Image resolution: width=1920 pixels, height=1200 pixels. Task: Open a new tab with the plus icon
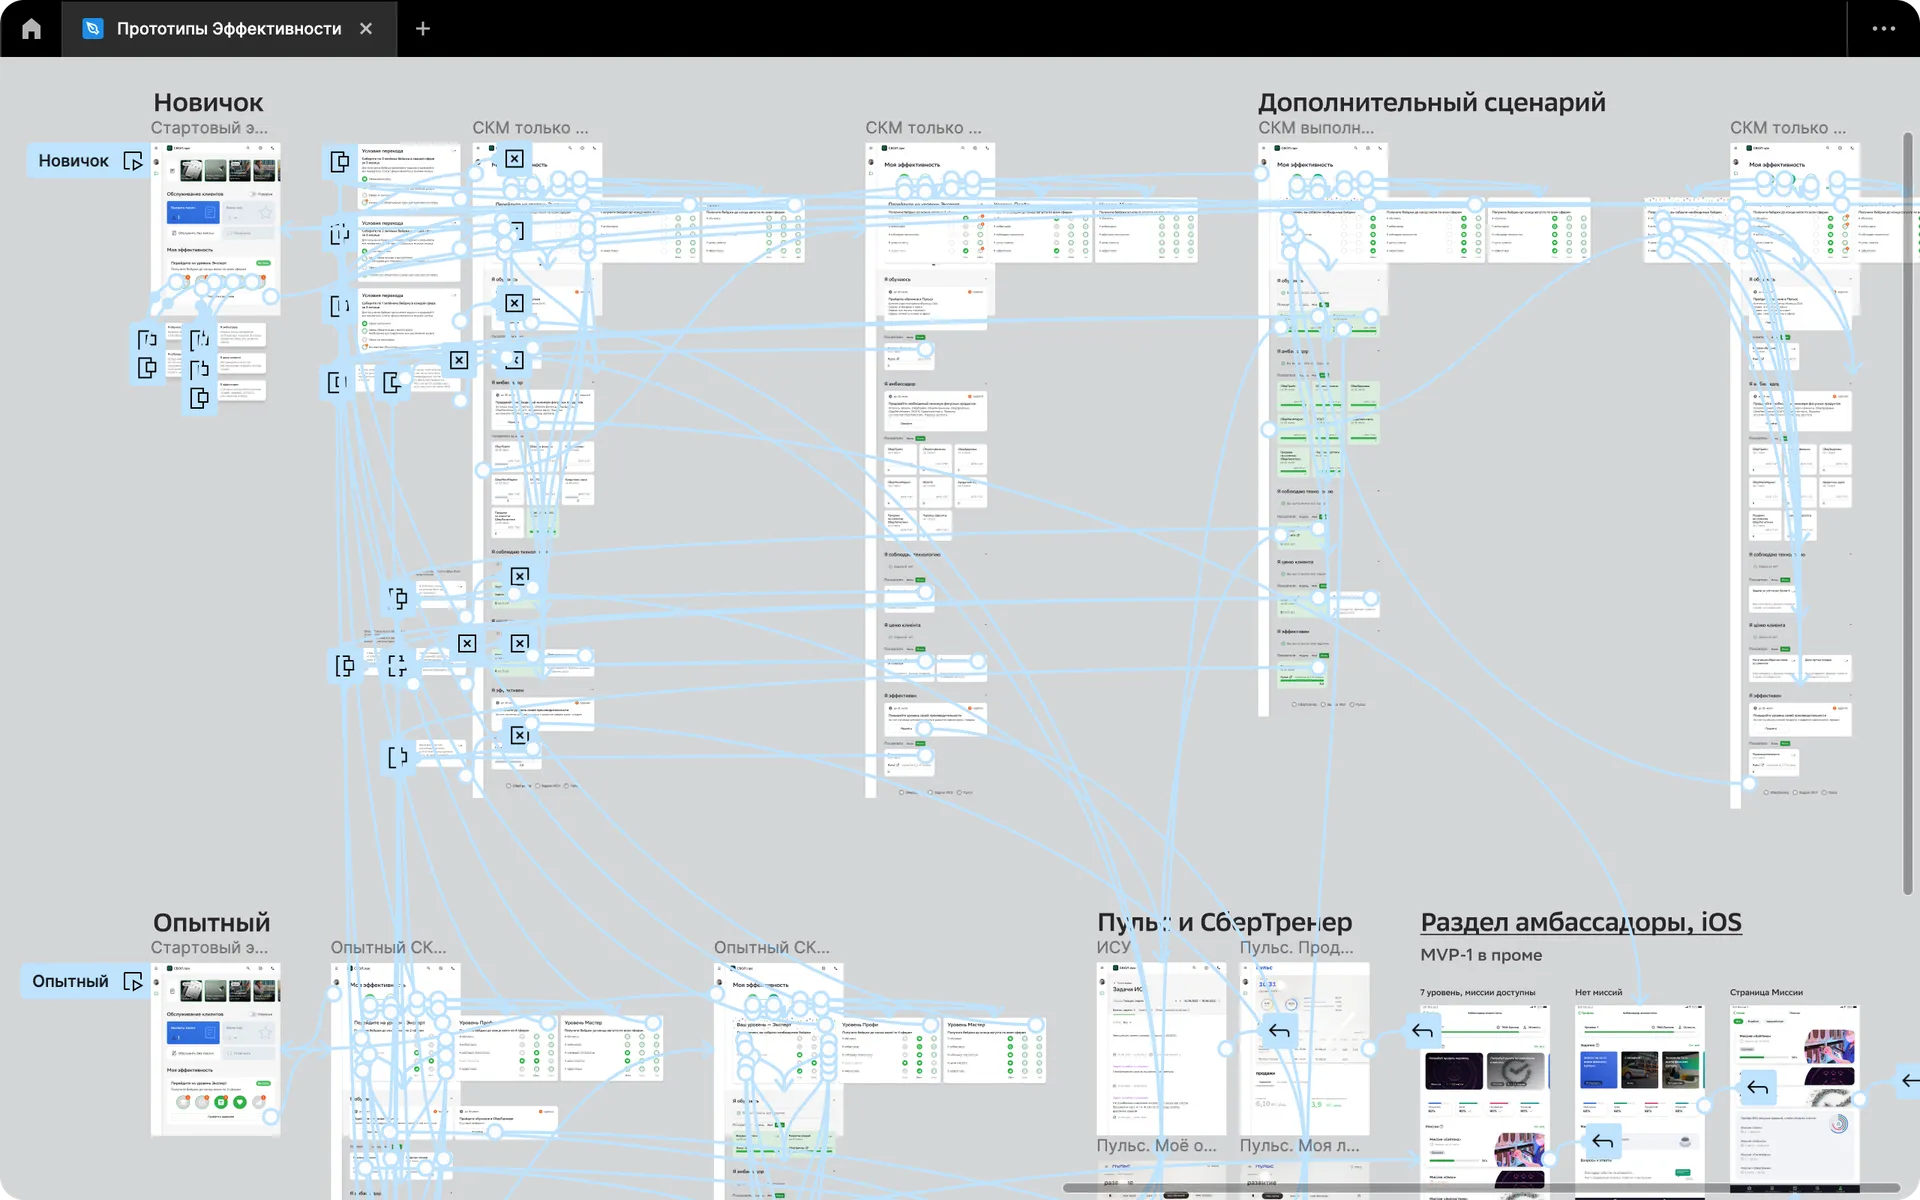(423, 29)
